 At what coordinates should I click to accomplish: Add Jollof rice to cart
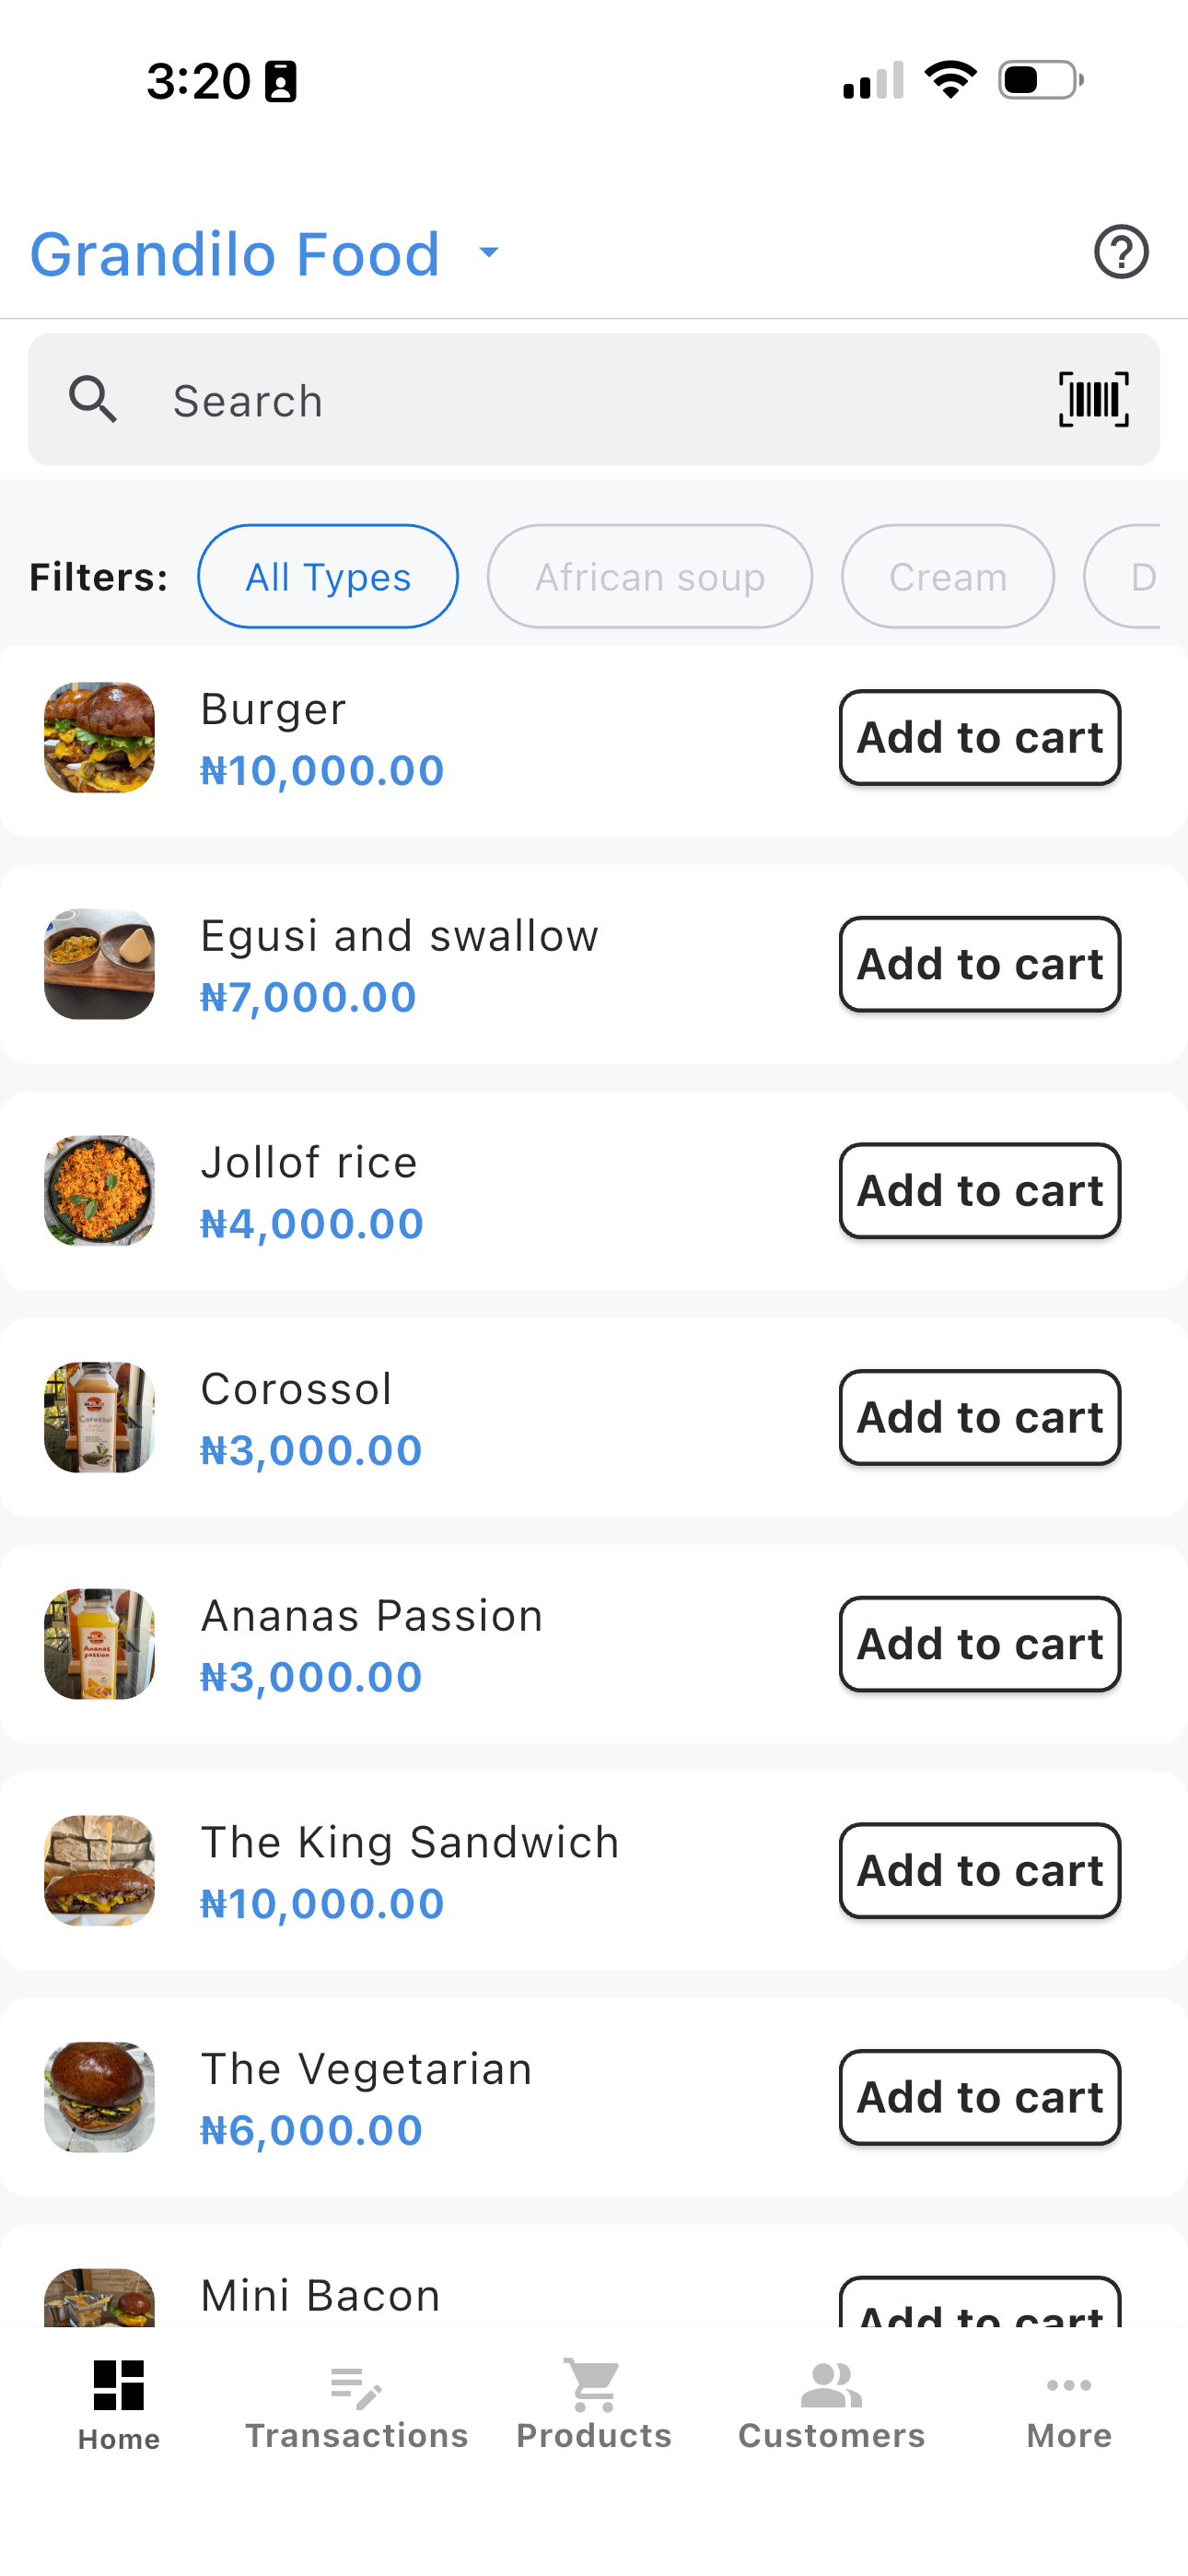click(979, 1191)
